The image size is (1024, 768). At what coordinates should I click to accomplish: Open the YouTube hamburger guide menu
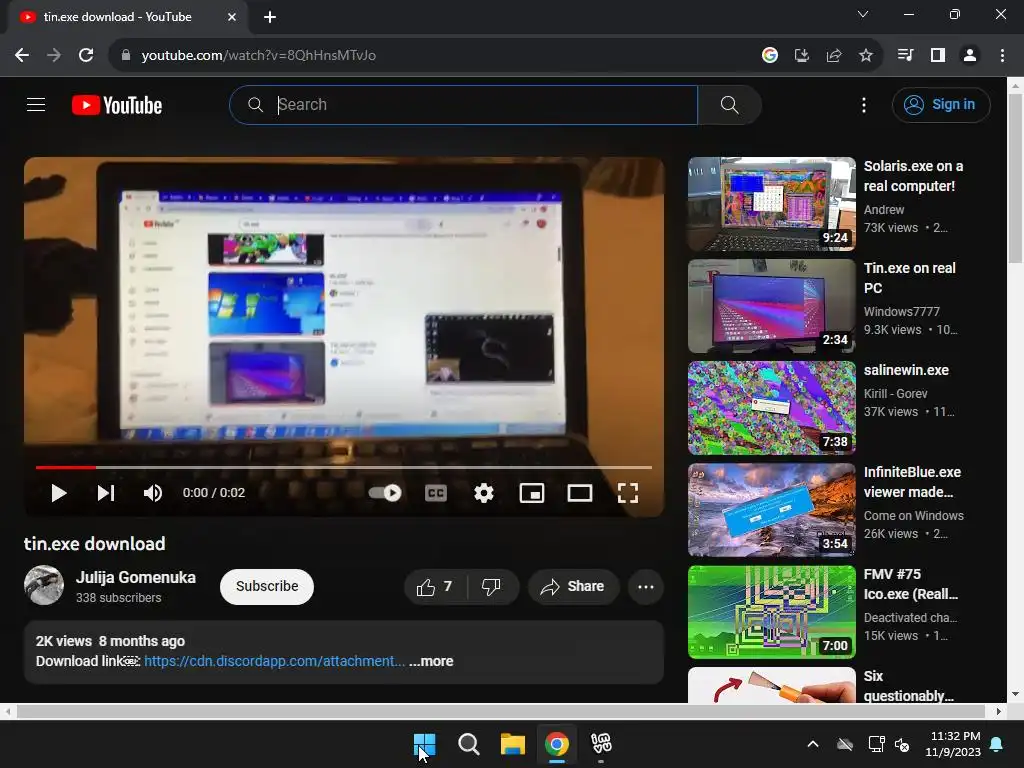tap(36, 104)
